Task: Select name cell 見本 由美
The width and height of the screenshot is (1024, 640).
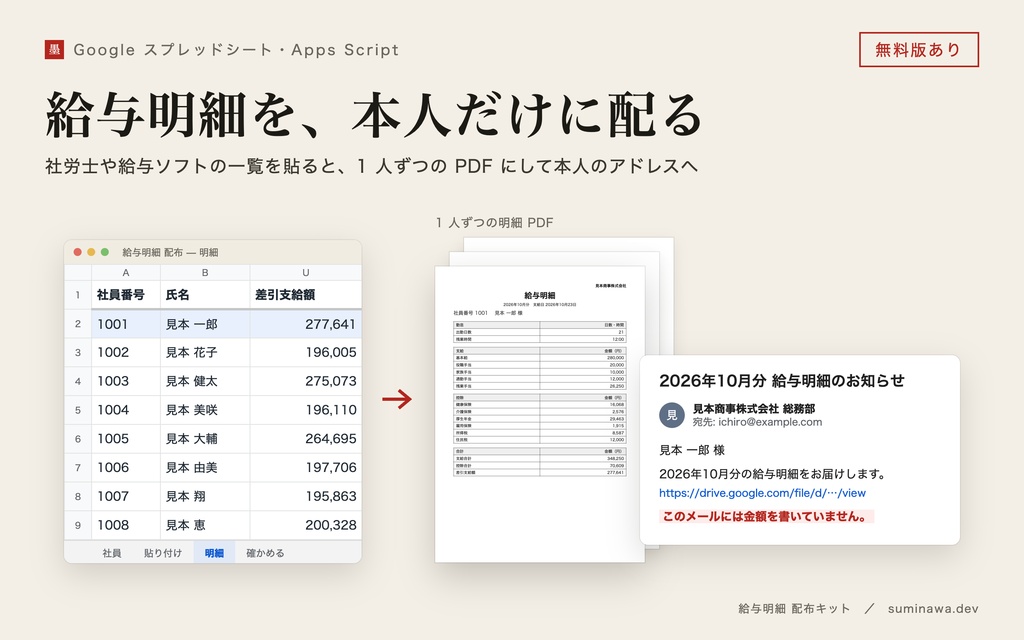Action: (205, 468)
